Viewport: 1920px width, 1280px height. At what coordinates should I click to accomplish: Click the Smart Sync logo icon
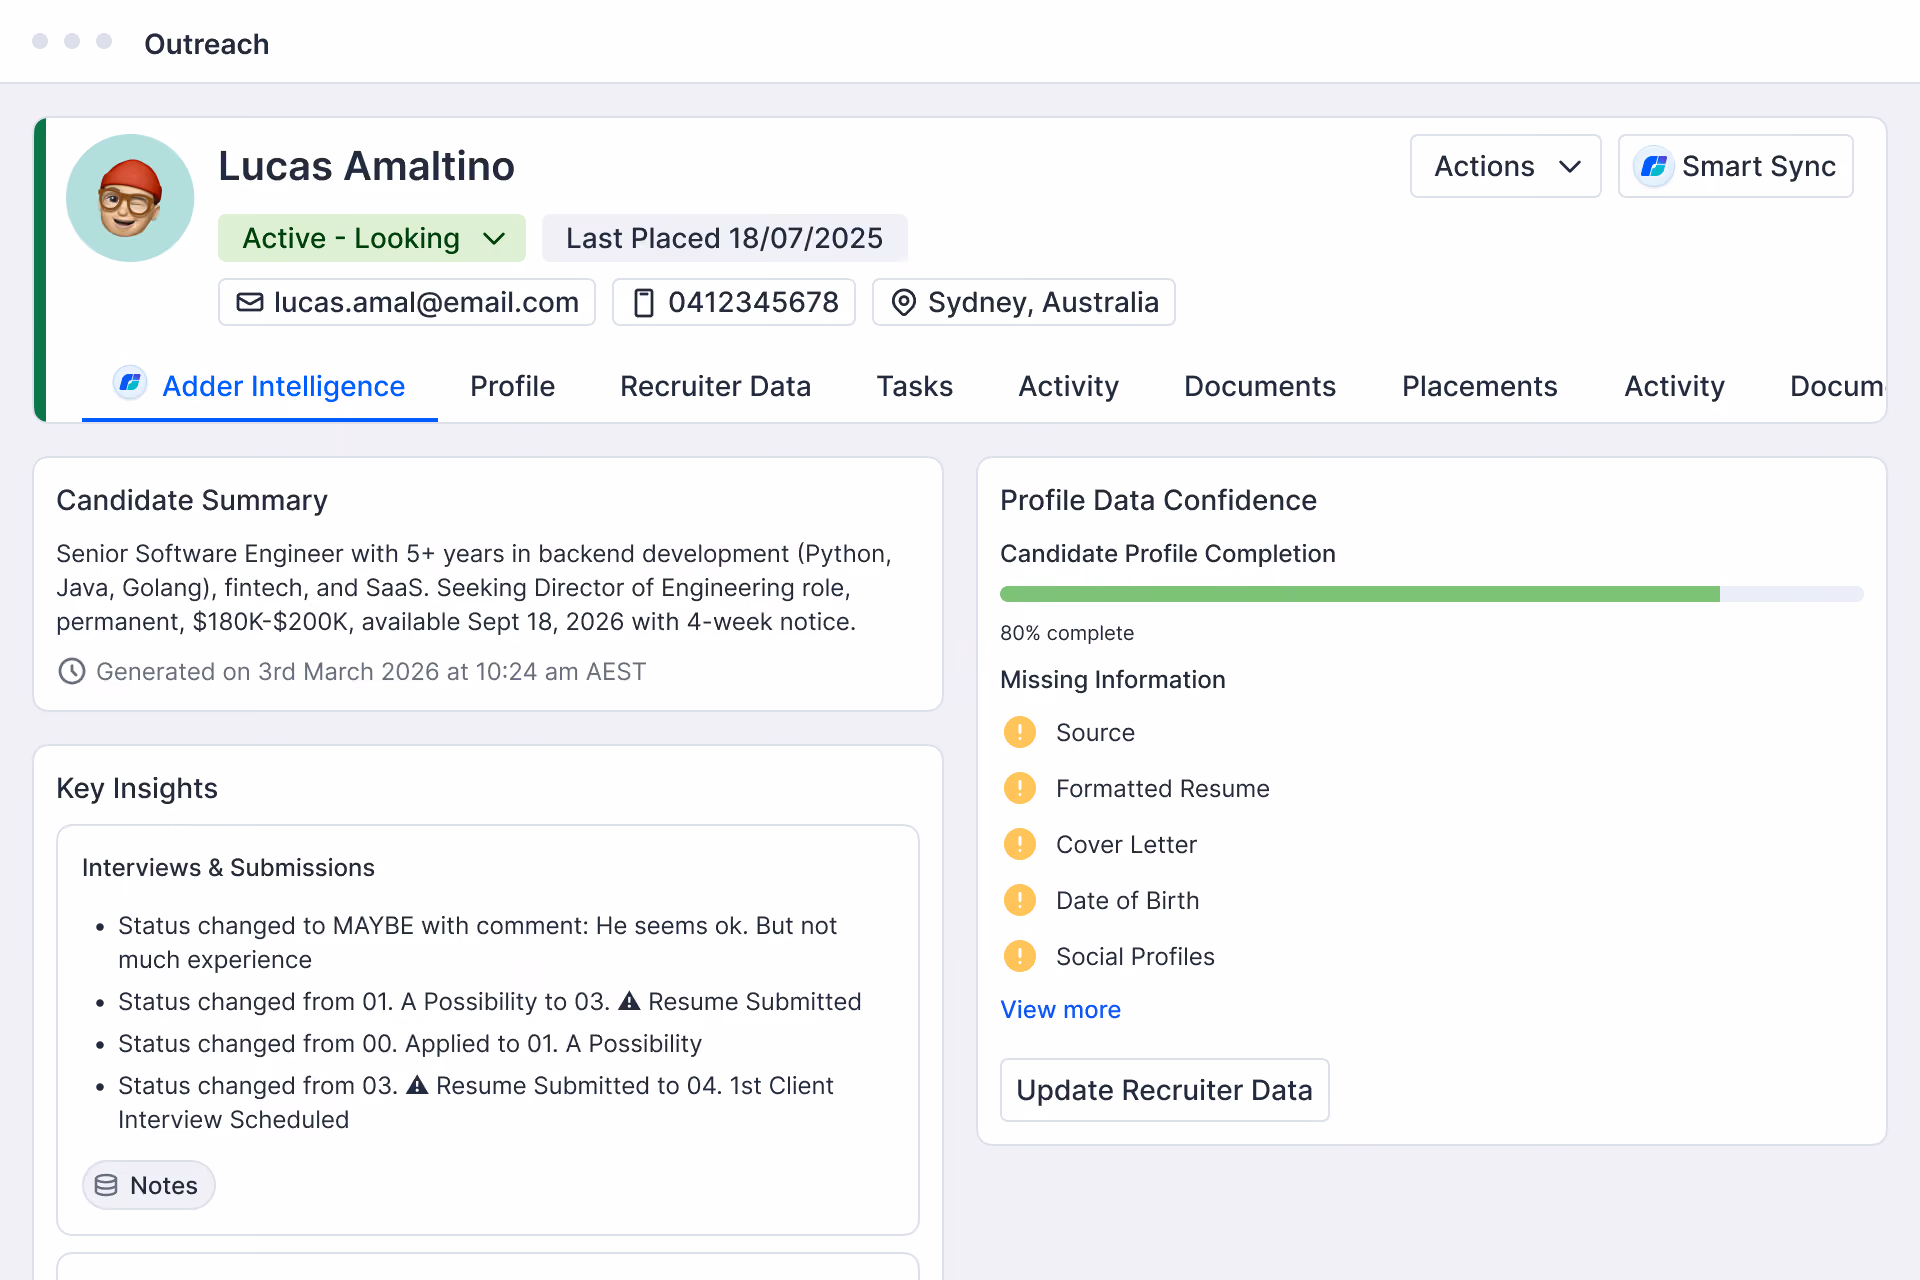[1654, 166]
